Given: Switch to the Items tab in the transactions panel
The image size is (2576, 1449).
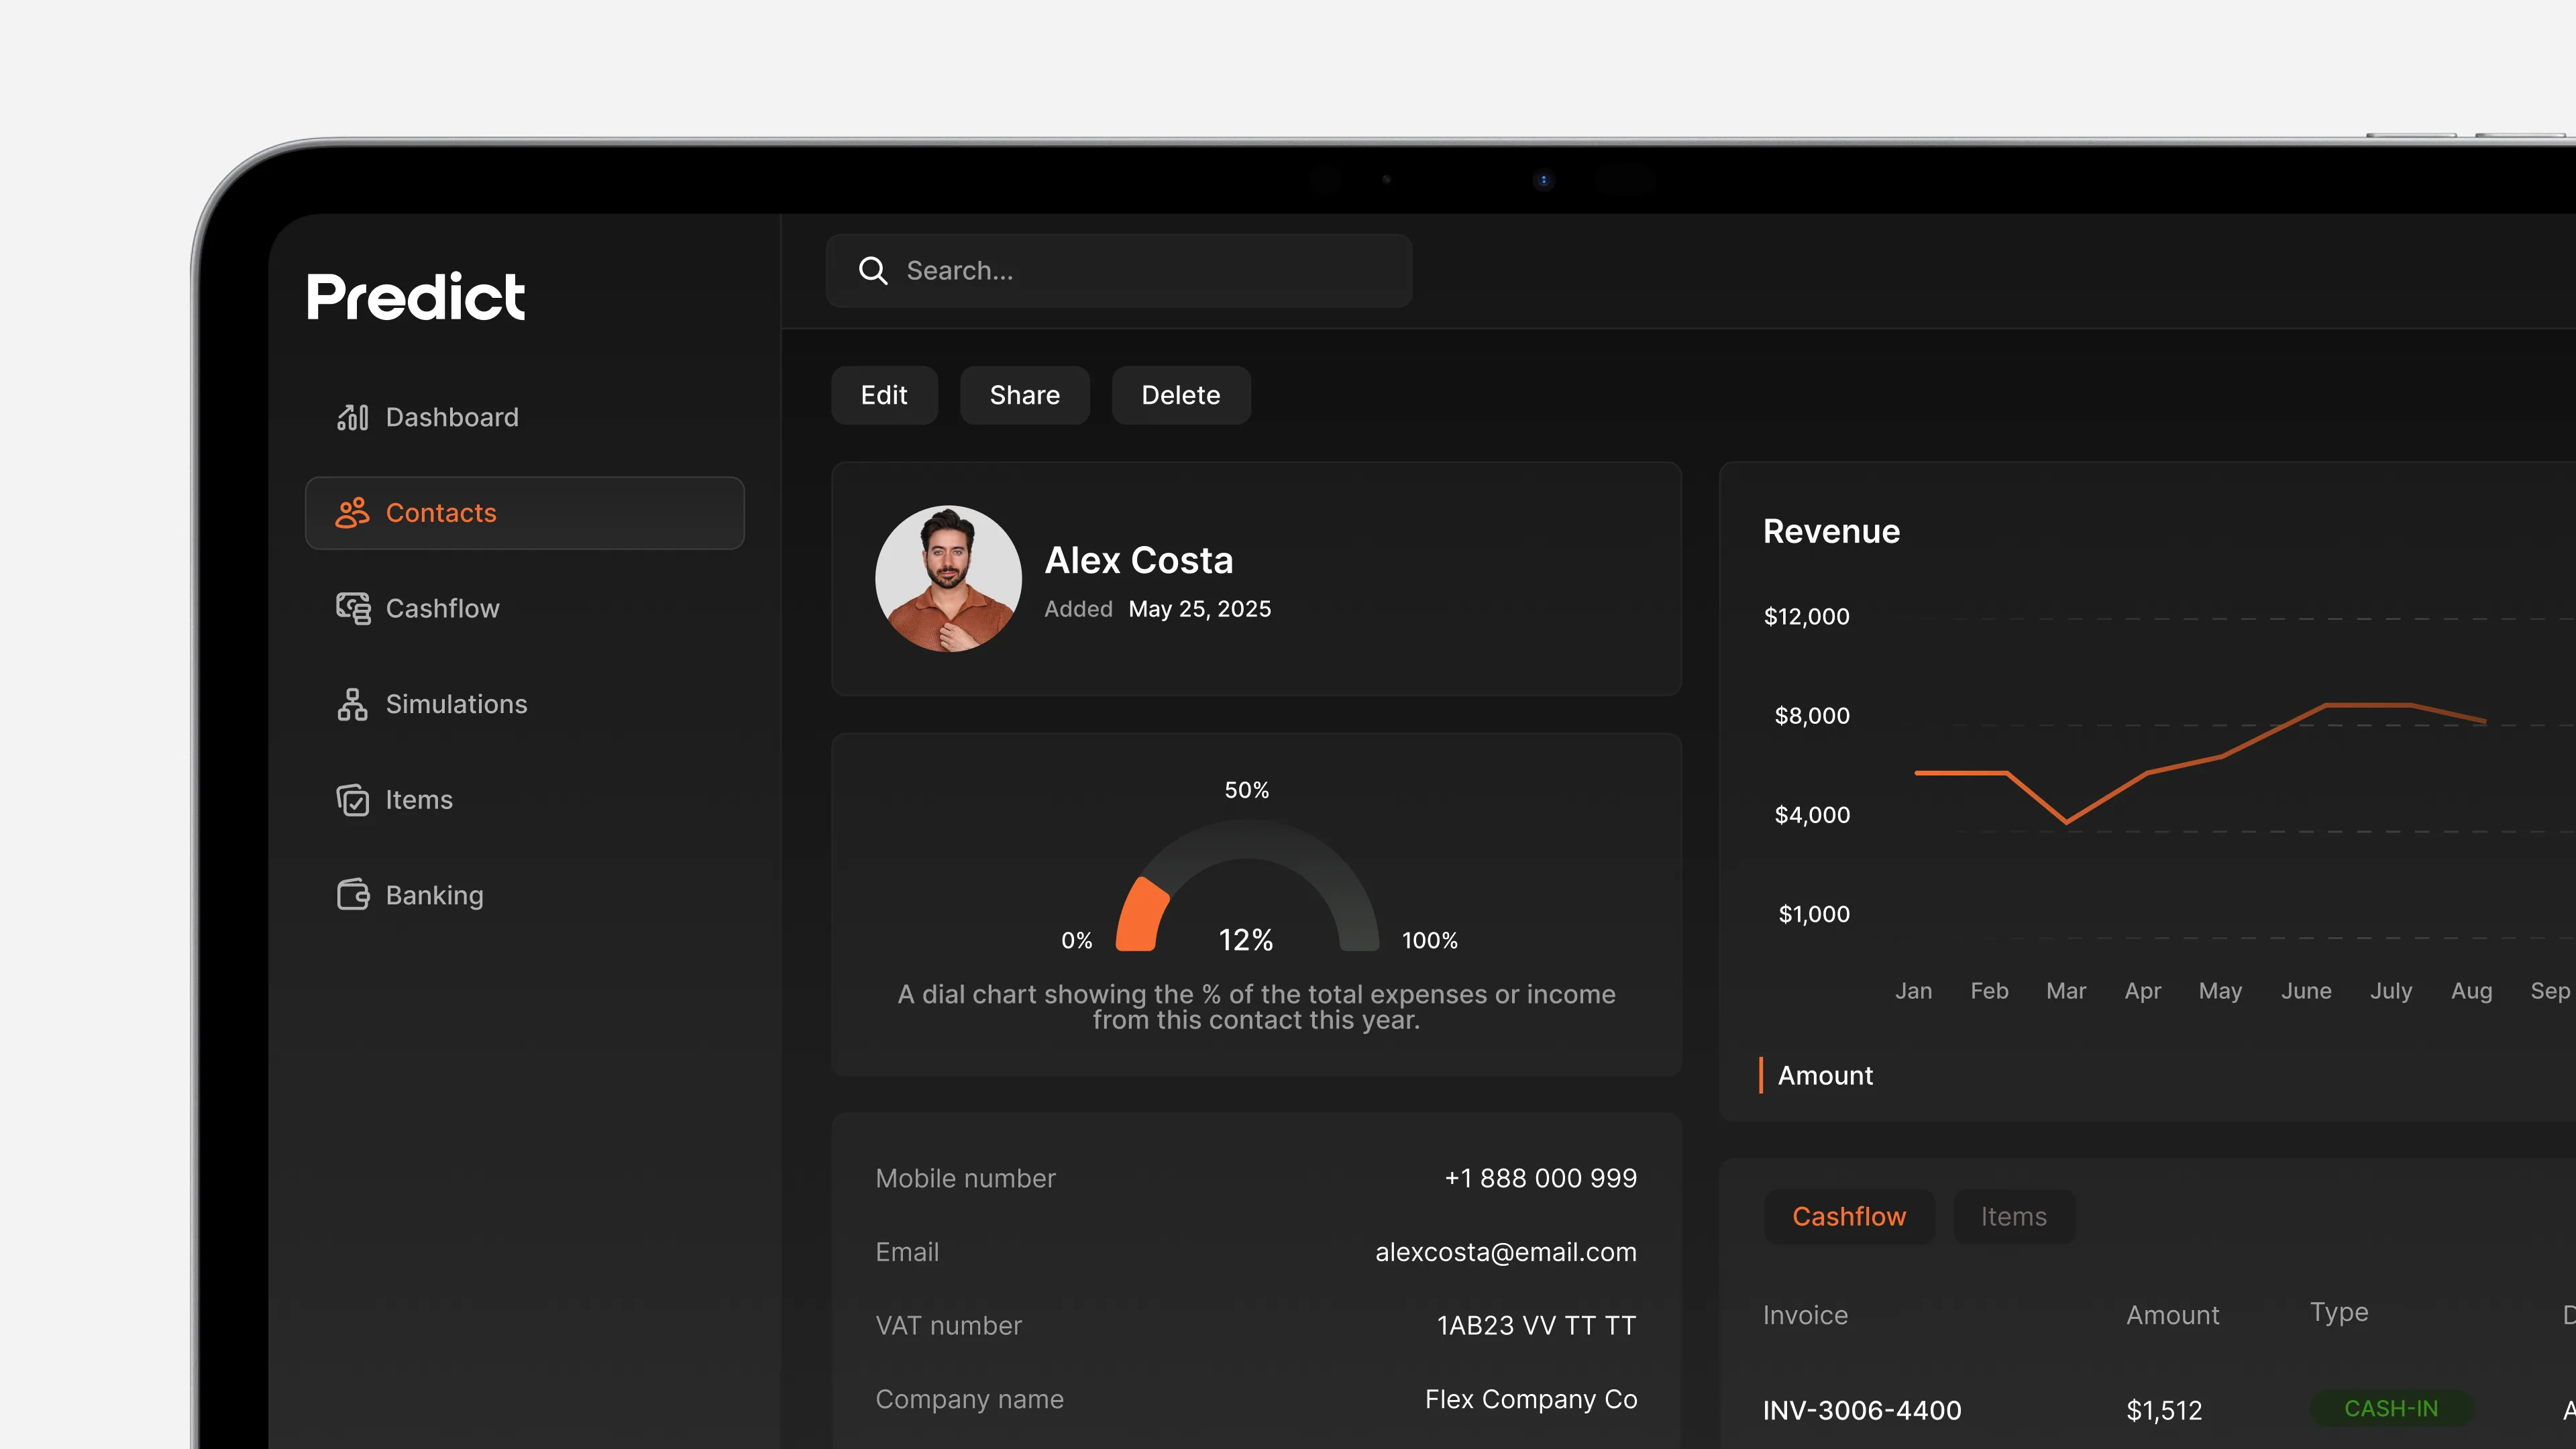Looking at the screenshot, I should (2014, 1216).
